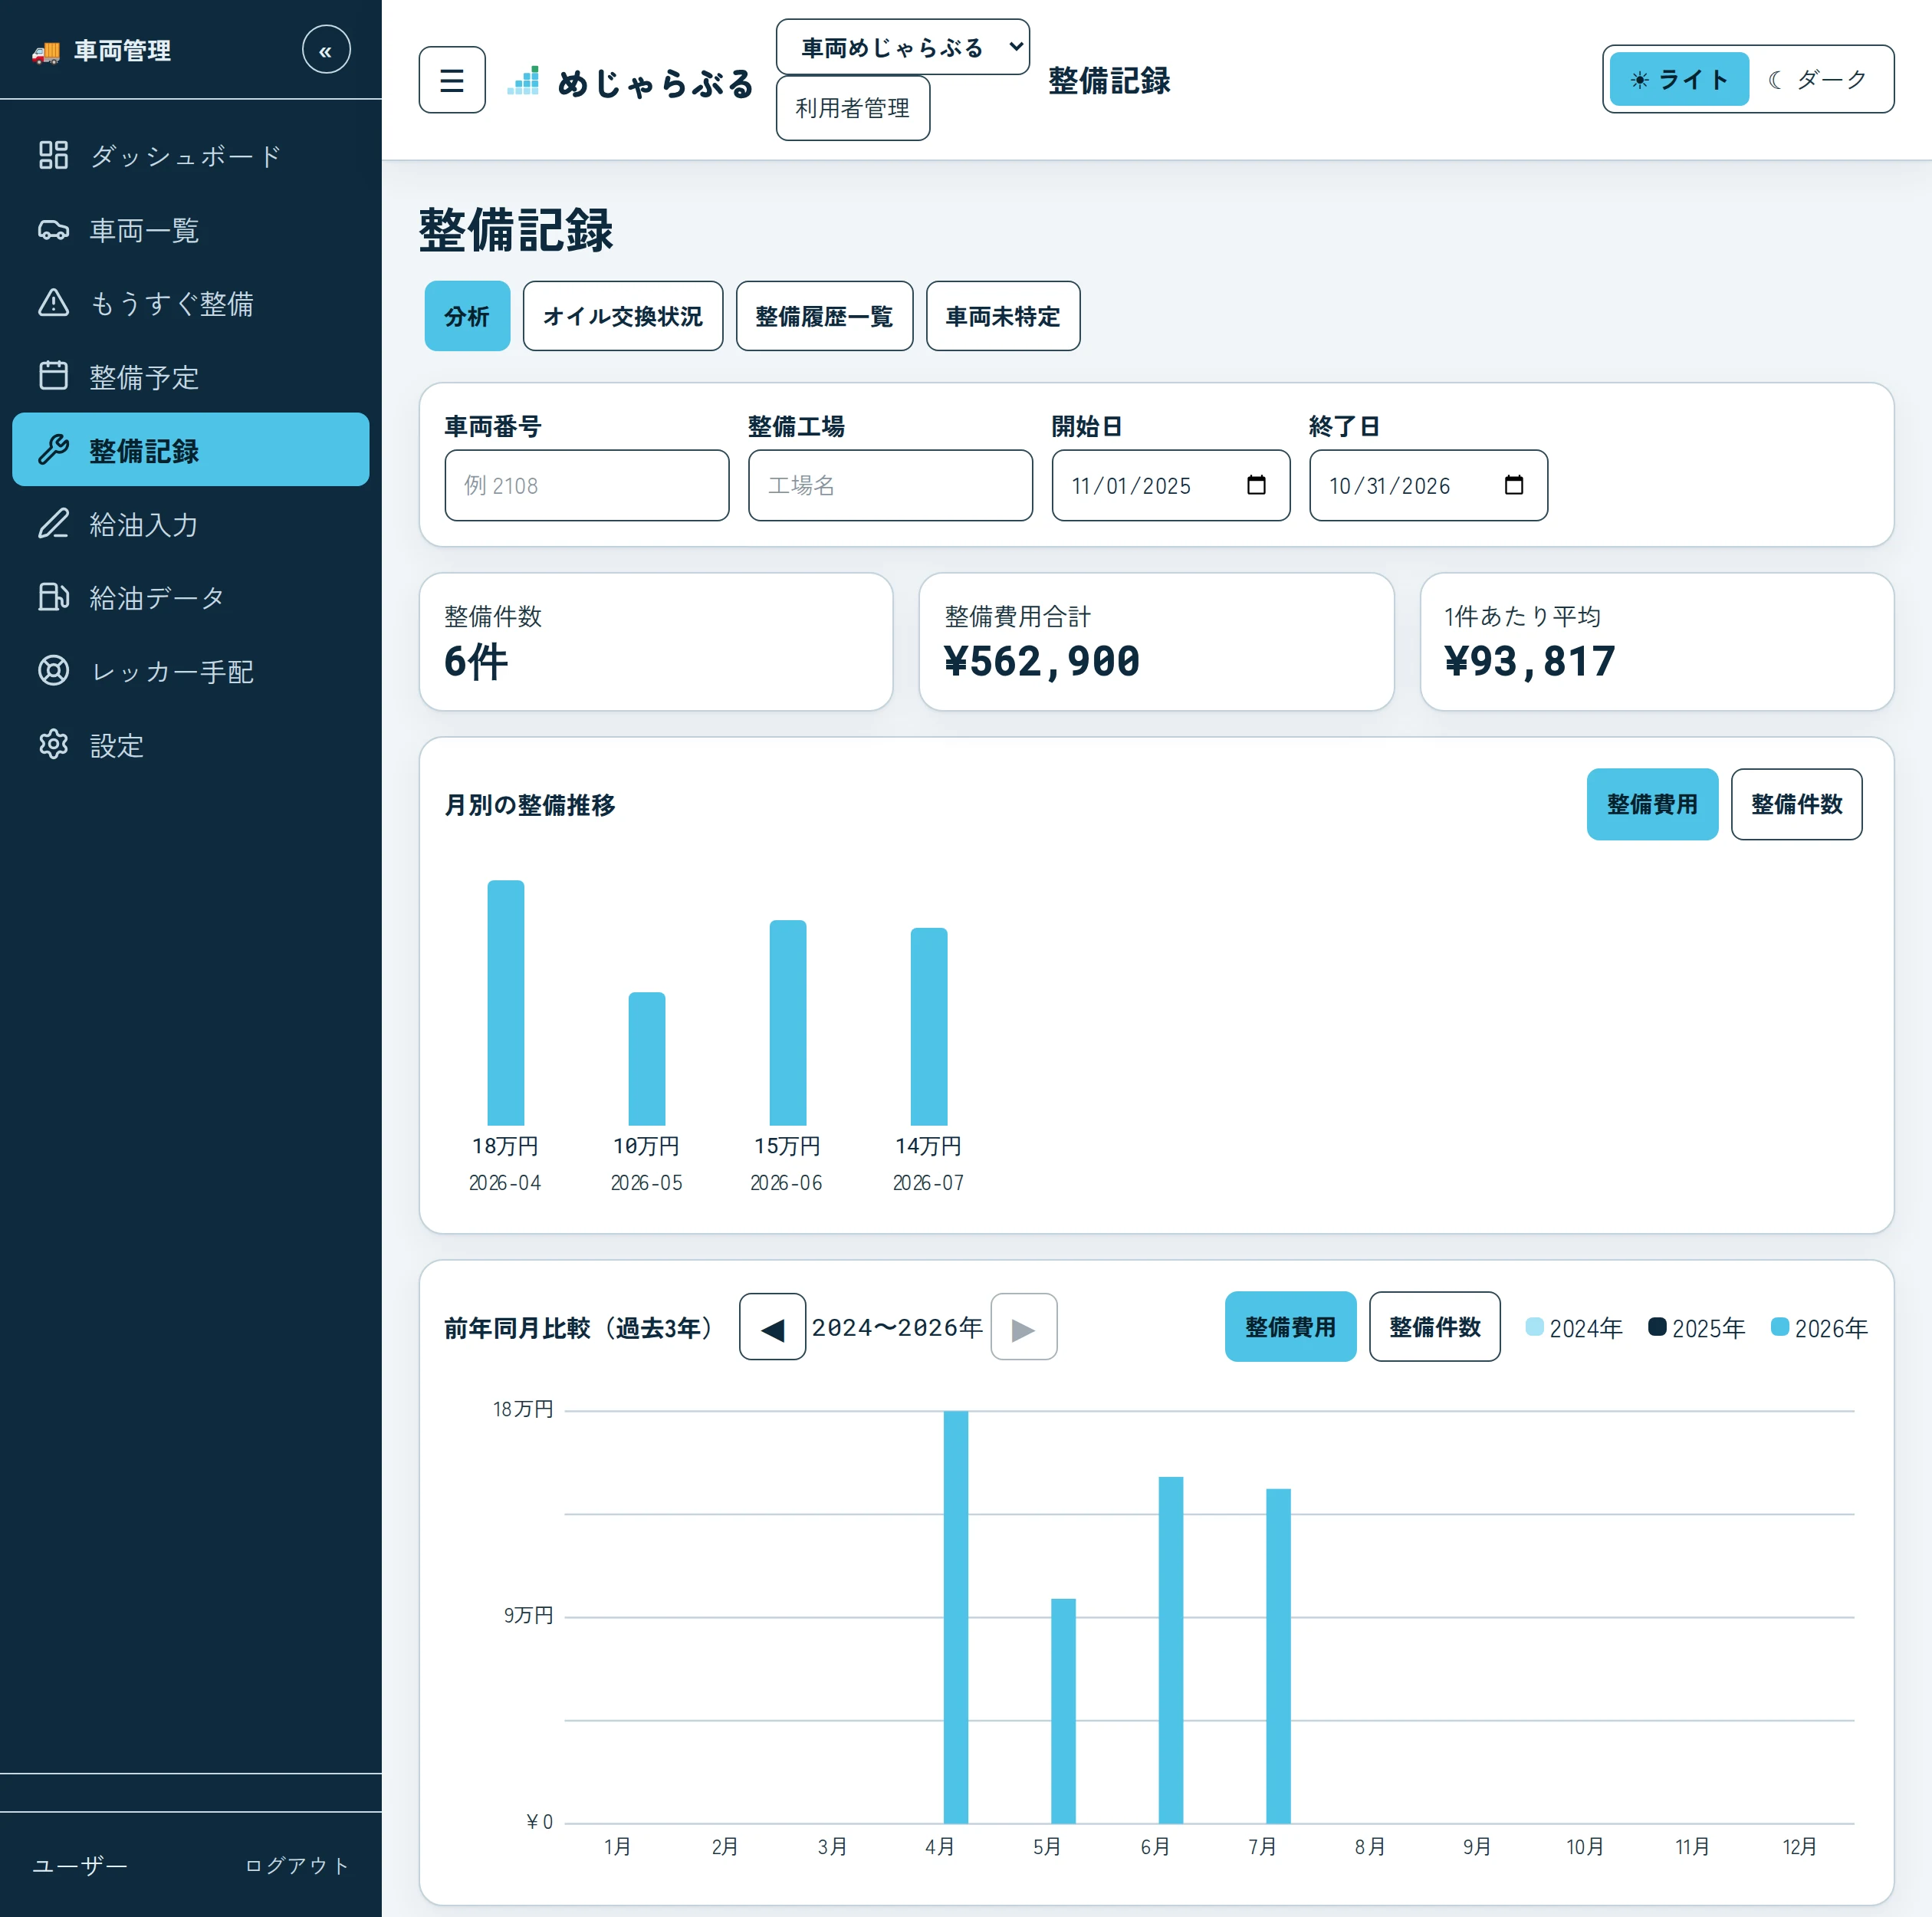Click the lifebuoy レッカー手配 icon
Viewport: 1932px width, 1917px height.
tap(53, 671)
